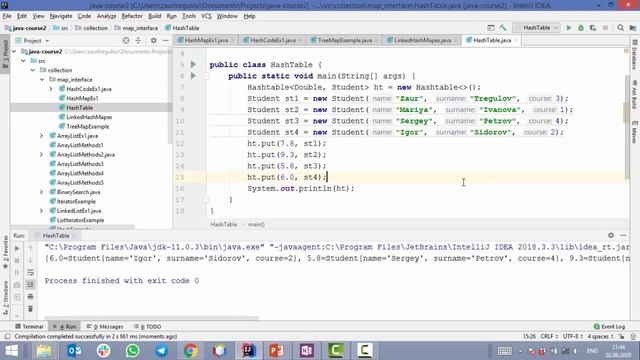This screenshot has height=360, width=640.
Task: Collapse the map_interface package
Action: click(42, 80)
